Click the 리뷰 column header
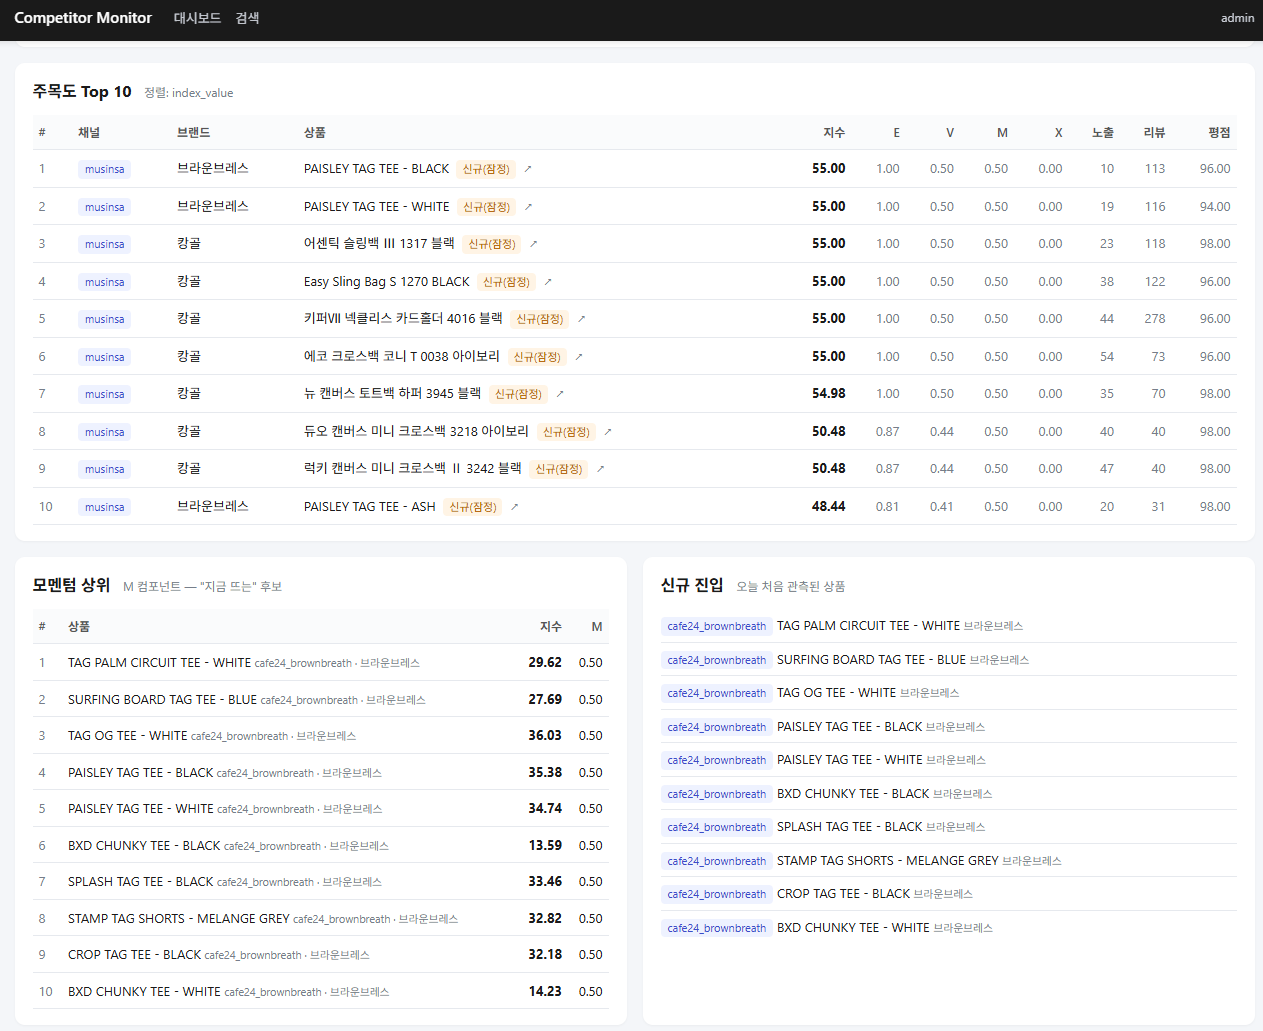The image size is (1263, 1031). (1154, 132)
